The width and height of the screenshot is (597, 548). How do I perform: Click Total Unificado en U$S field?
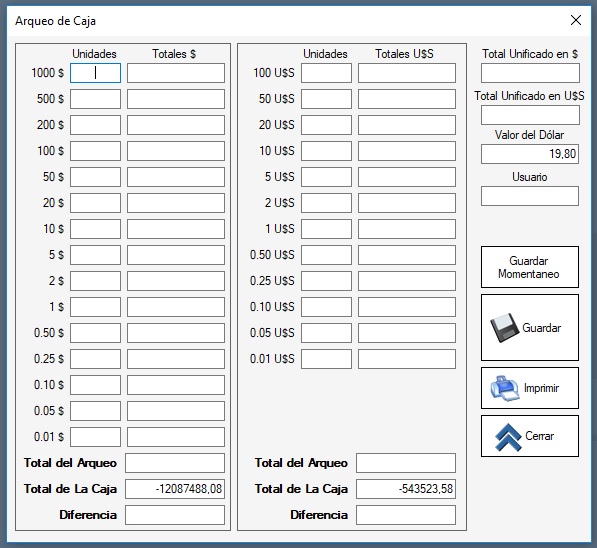pos(530,115)
